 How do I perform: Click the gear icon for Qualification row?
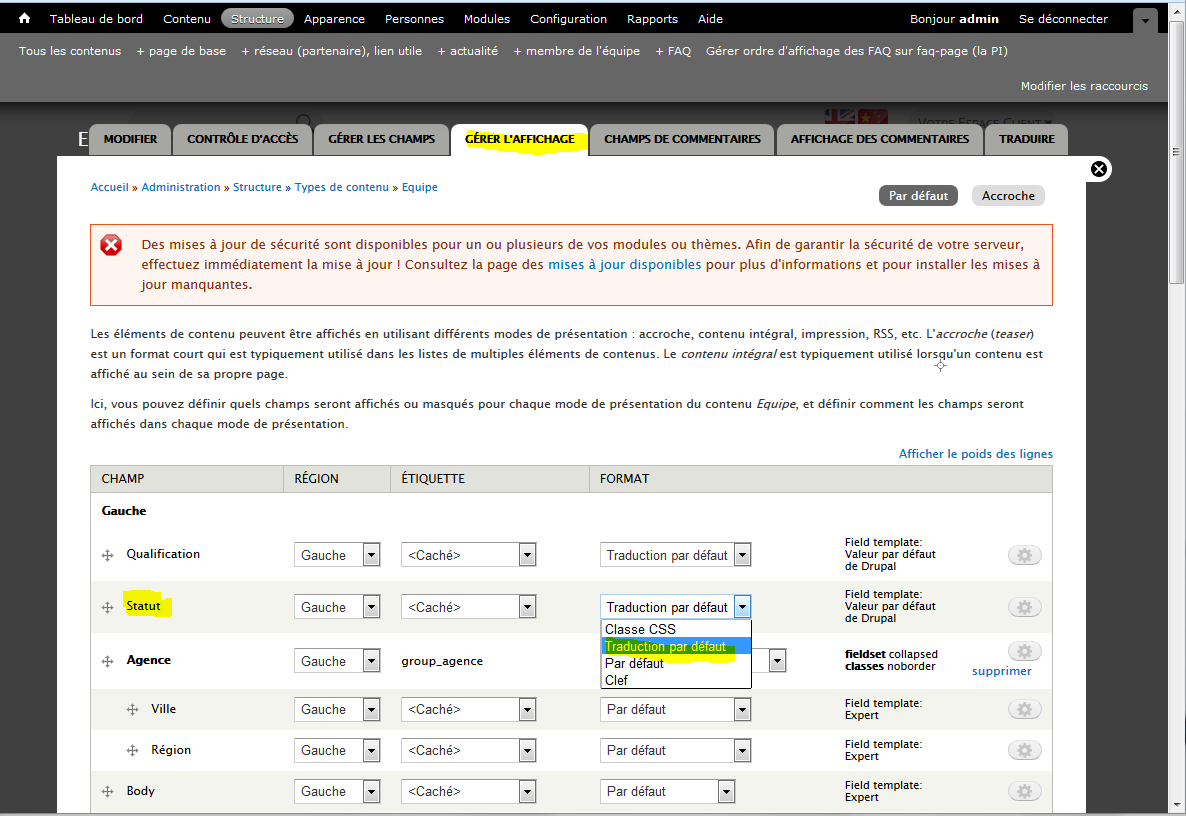(1024, 555)
